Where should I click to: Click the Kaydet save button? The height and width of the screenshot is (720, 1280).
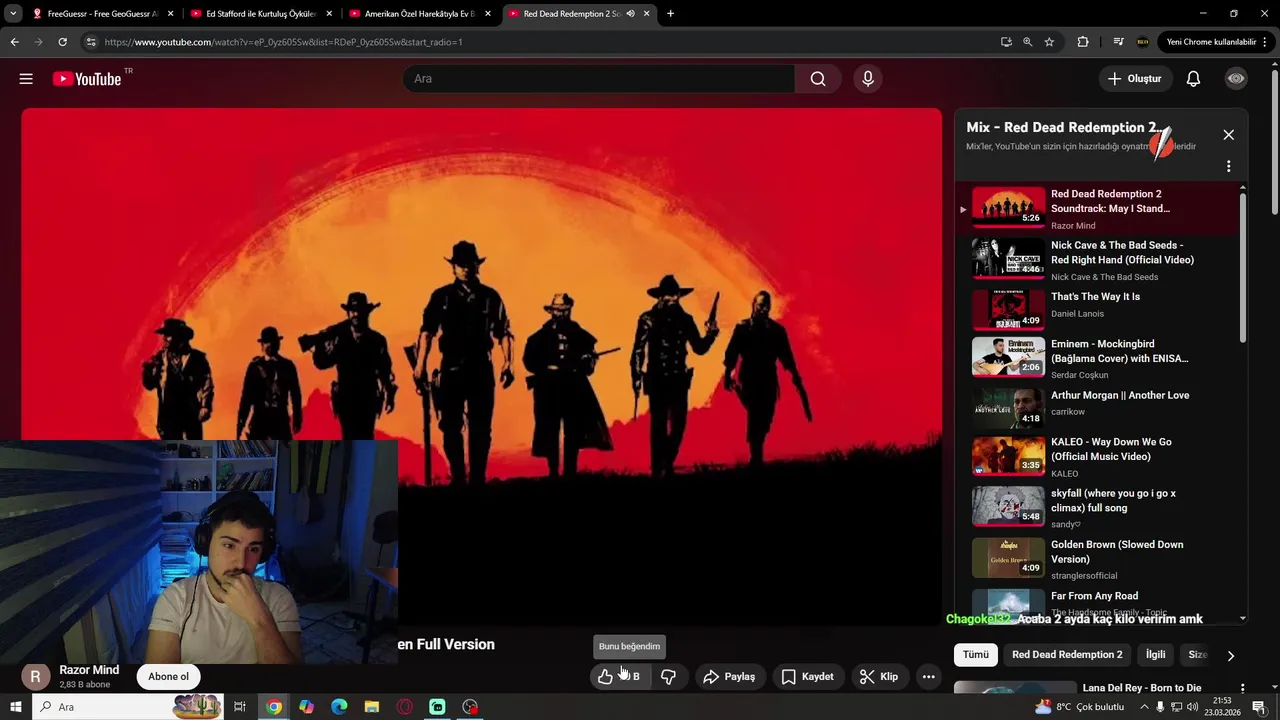pyautogui.click(x=807, y=677)
